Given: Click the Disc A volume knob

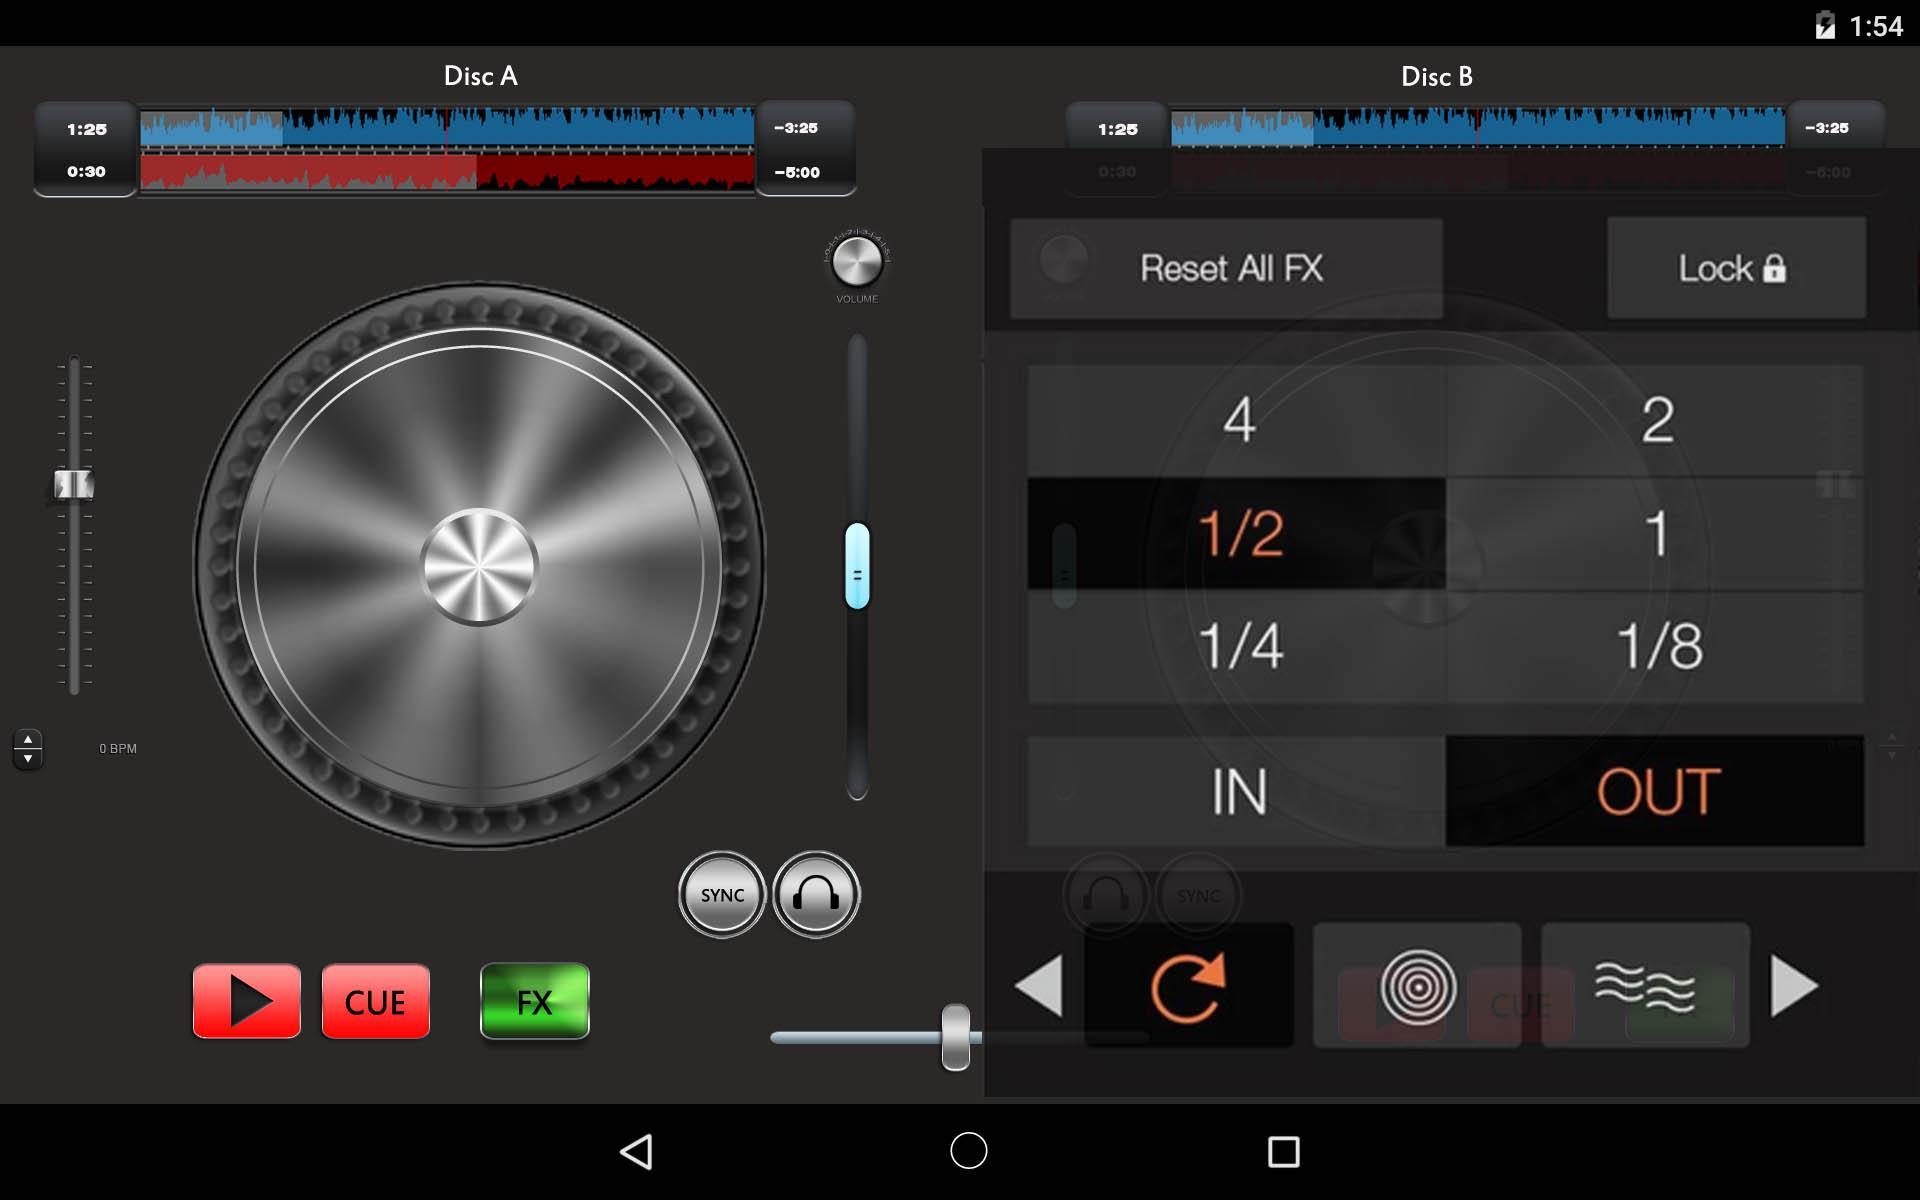Looking at the screenshot, I should 857,262.
